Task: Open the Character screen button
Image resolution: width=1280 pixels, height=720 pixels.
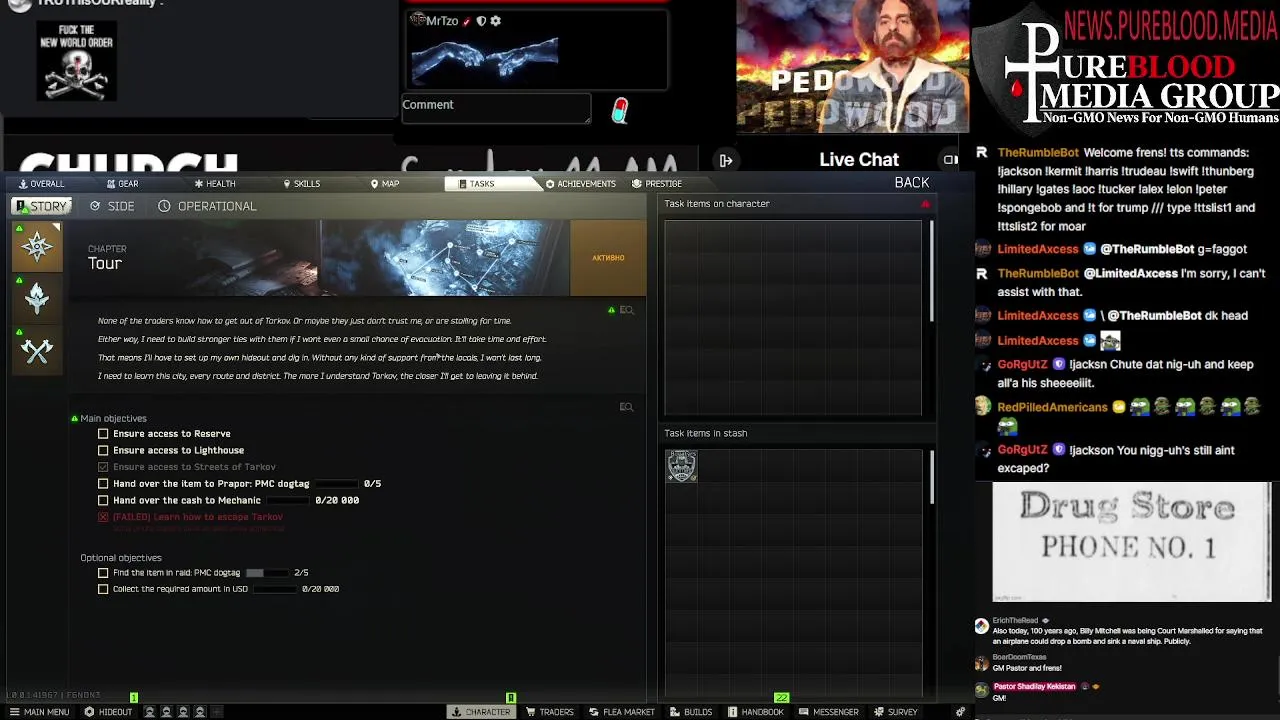Action: [x=481, y=712]
